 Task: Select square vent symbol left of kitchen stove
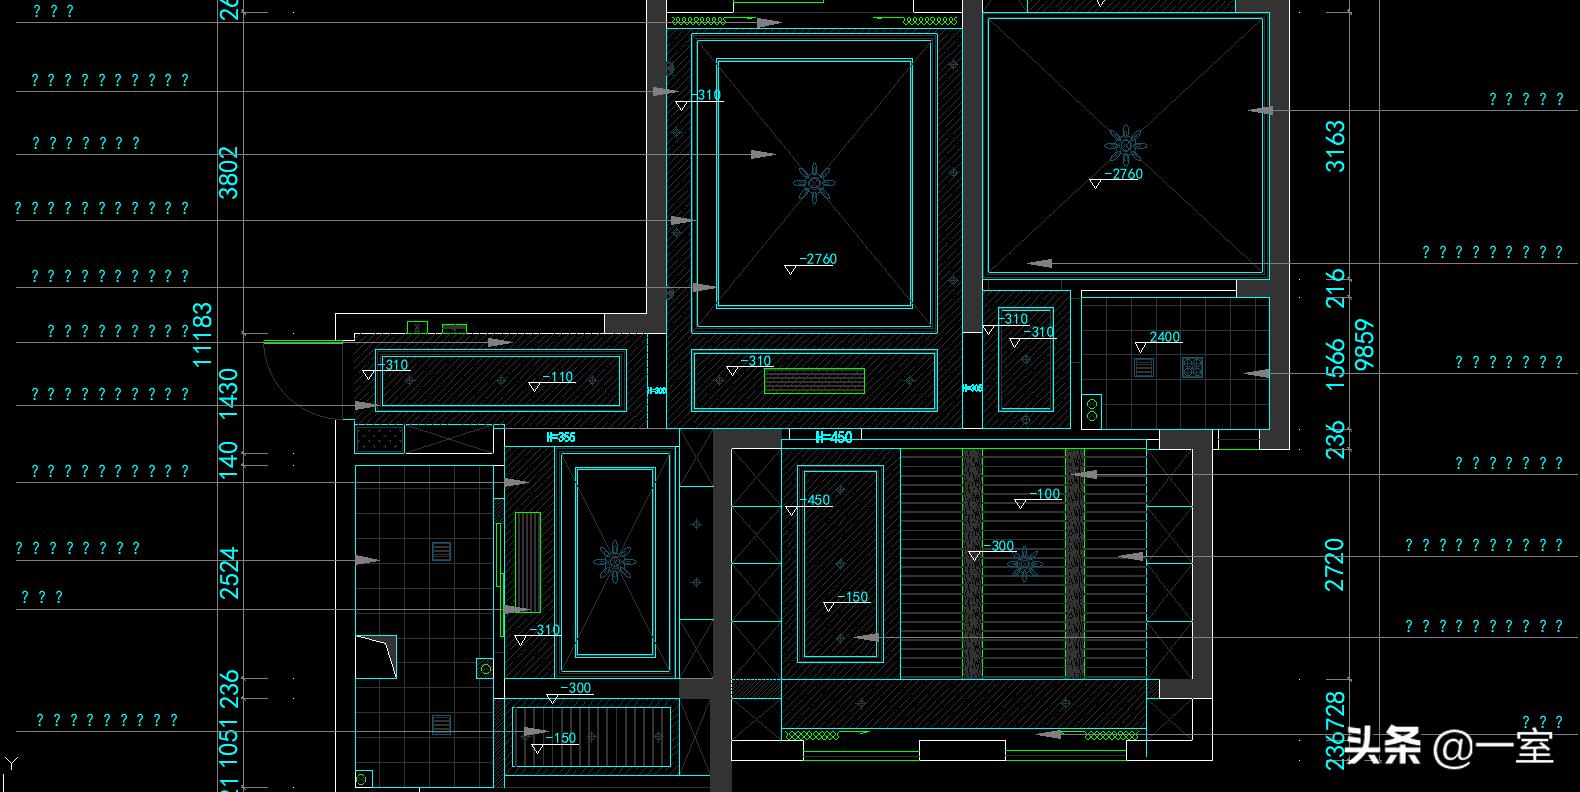1145,367
